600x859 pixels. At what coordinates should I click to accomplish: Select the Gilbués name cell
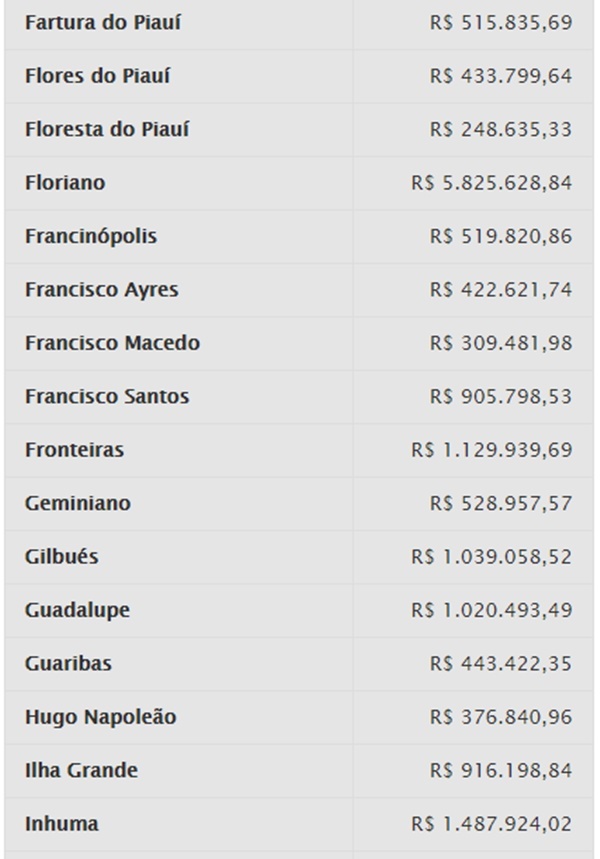coord(61,557)
